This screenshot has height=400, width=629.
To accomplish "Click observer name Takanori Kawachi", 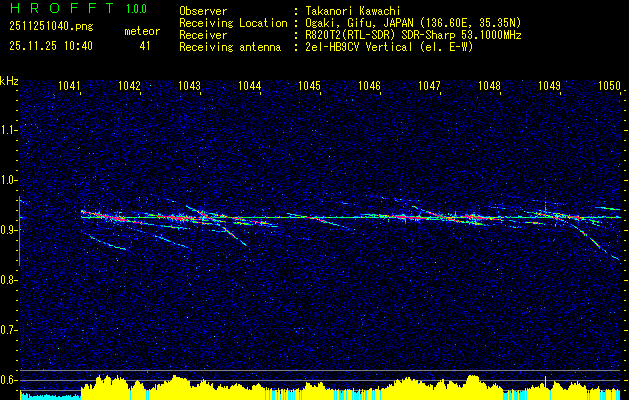I will tap(353, 11).
